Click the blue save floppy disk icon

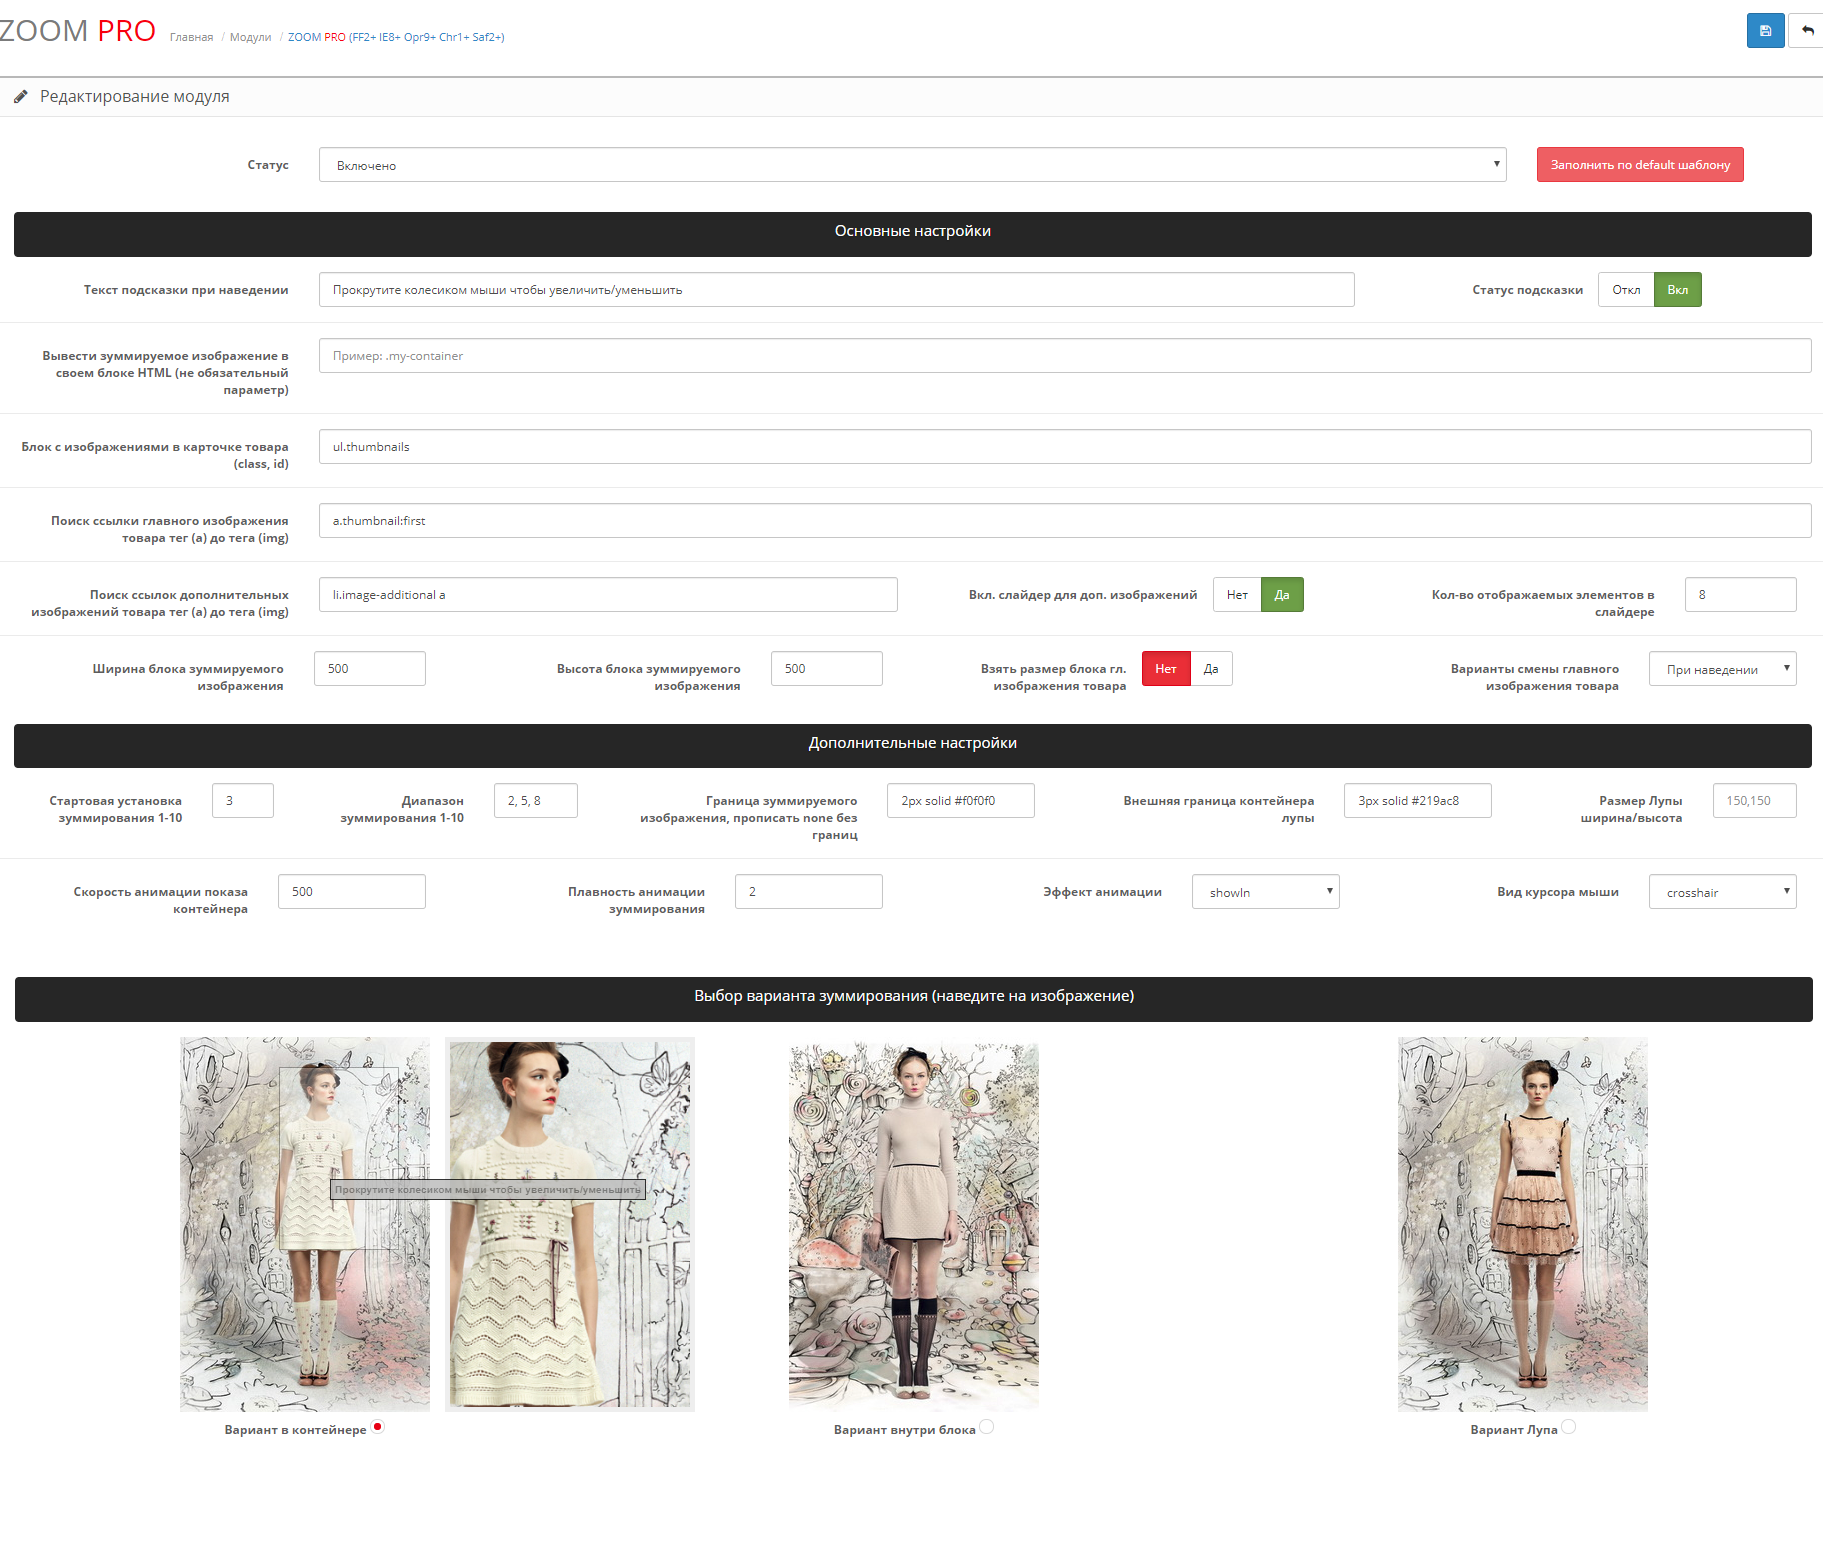coord(1765,31)
